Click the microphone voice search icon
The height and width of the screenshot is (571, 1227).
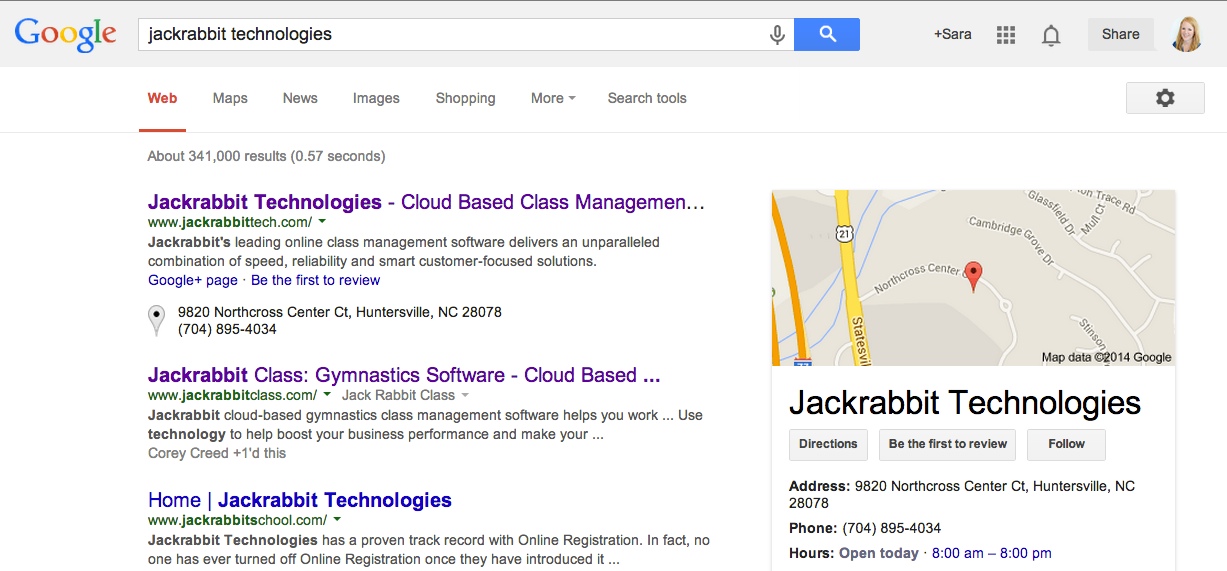pyautogui.click(x=777, y=34)
